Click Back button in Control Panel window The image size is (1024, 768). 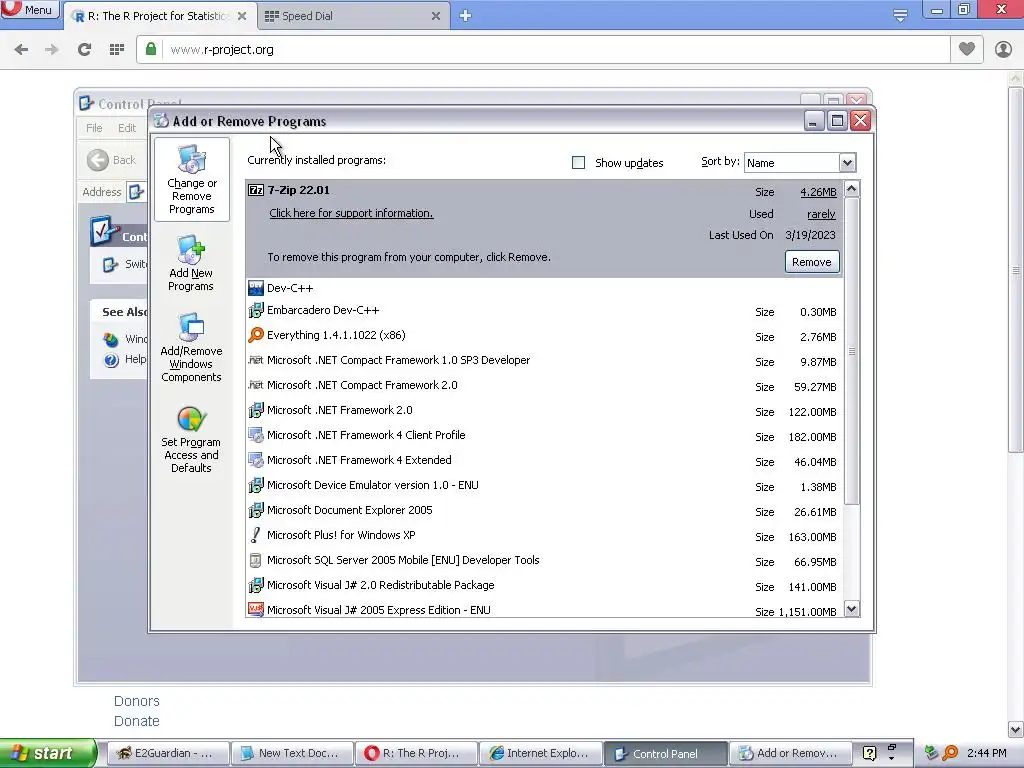pyautogui.click(x=112, y=160)
